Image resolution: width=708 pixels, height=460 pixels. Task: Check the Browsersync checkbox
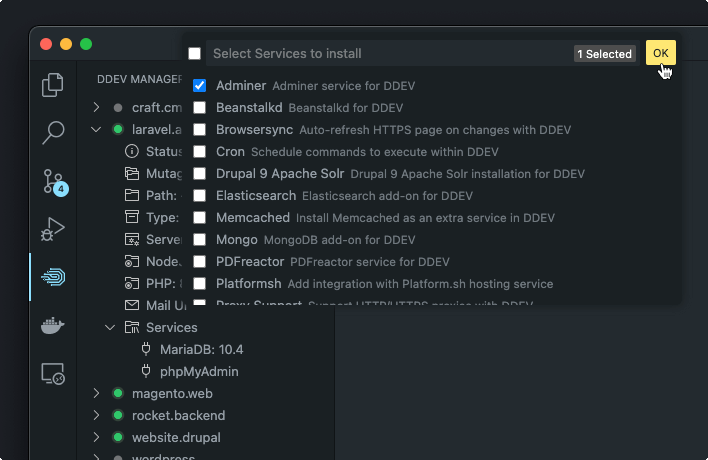tap(200, 130)
